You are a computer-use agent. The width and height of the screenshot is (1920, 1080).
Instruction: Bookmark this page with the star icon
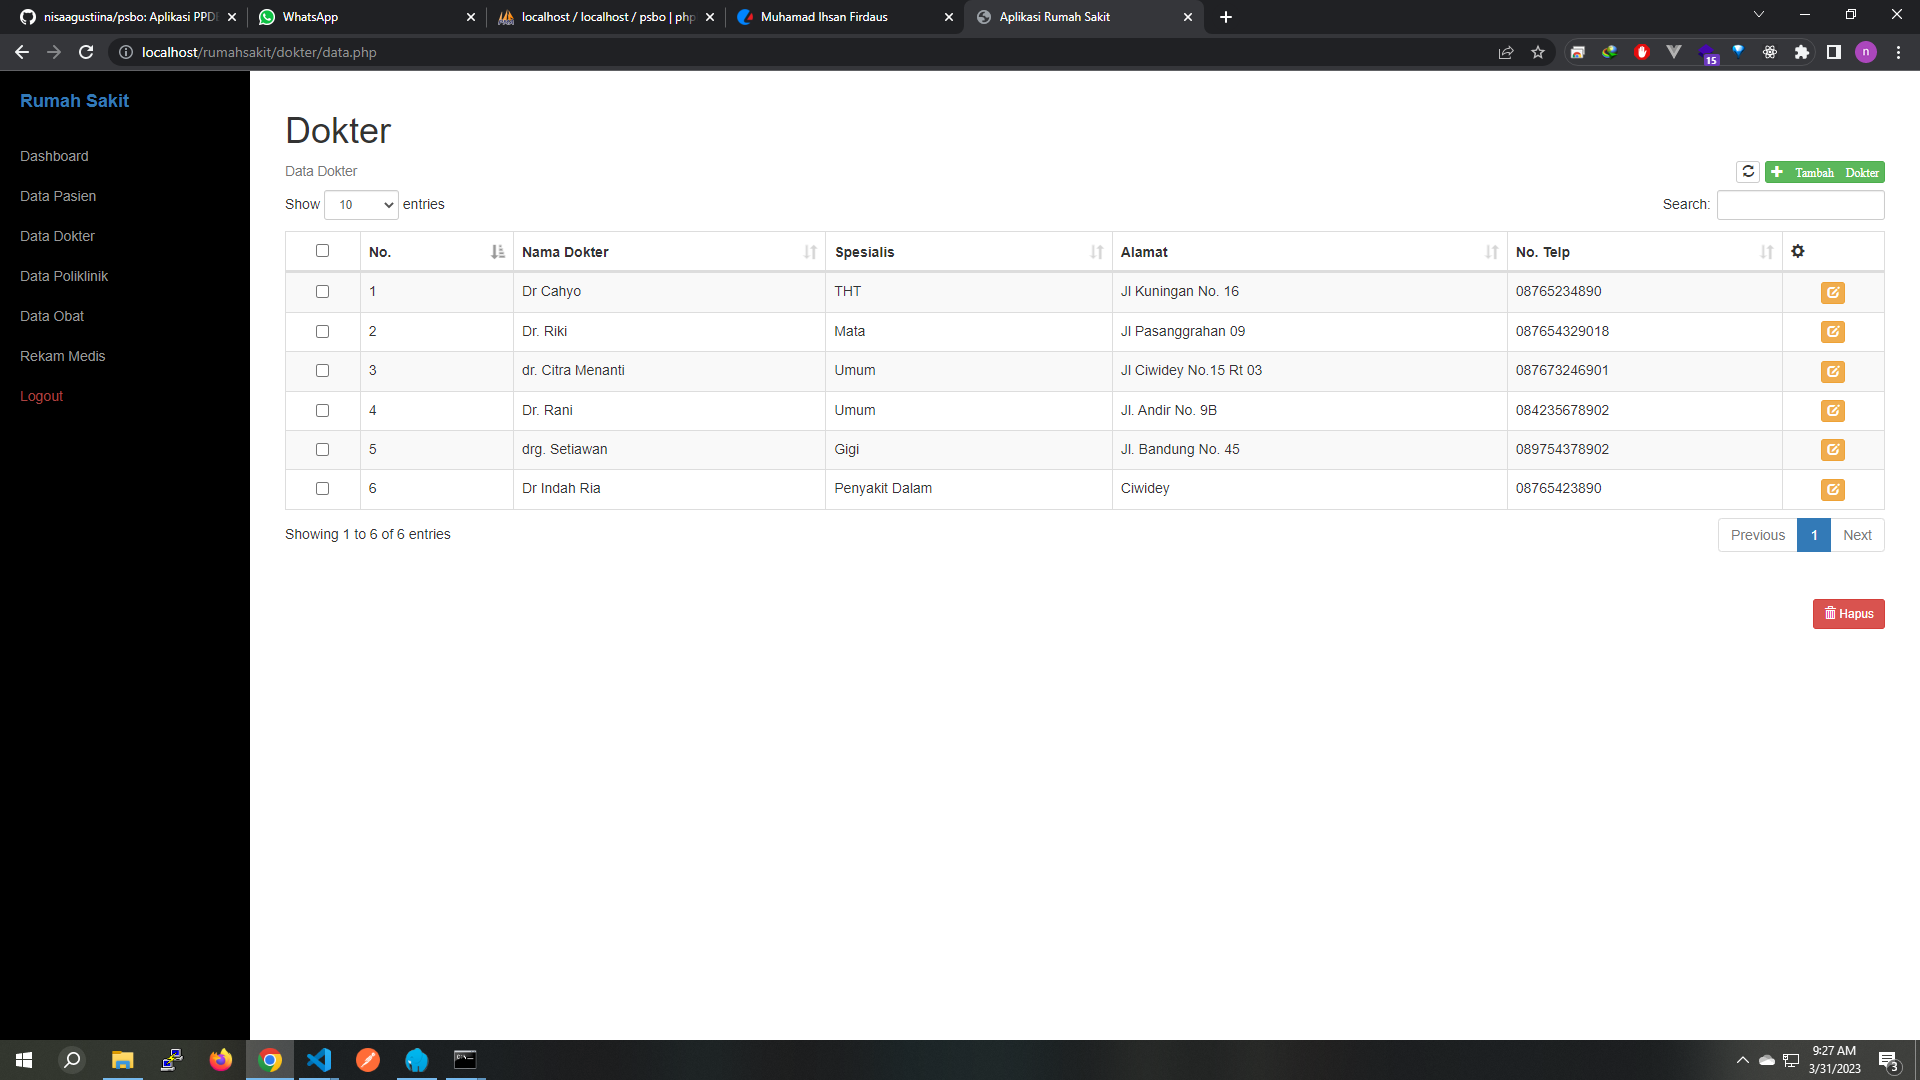pyautogui.click(x=1538, y=52)
